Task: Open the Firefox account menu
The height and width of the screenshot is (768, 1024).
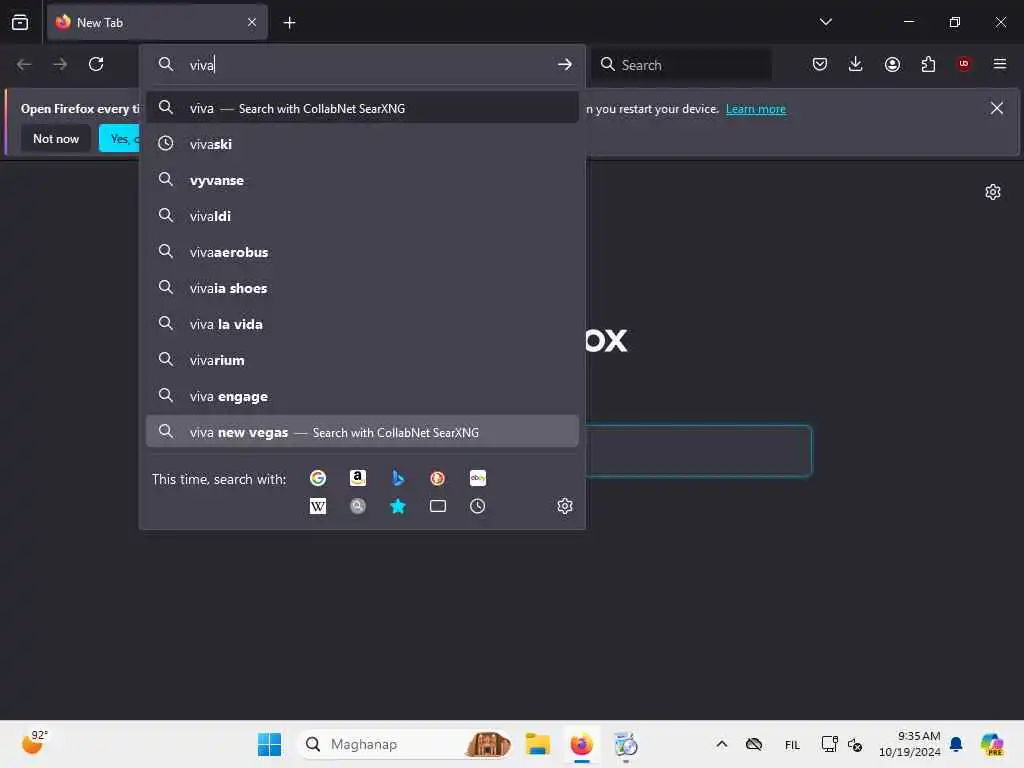Action: (x=892, y=64)
